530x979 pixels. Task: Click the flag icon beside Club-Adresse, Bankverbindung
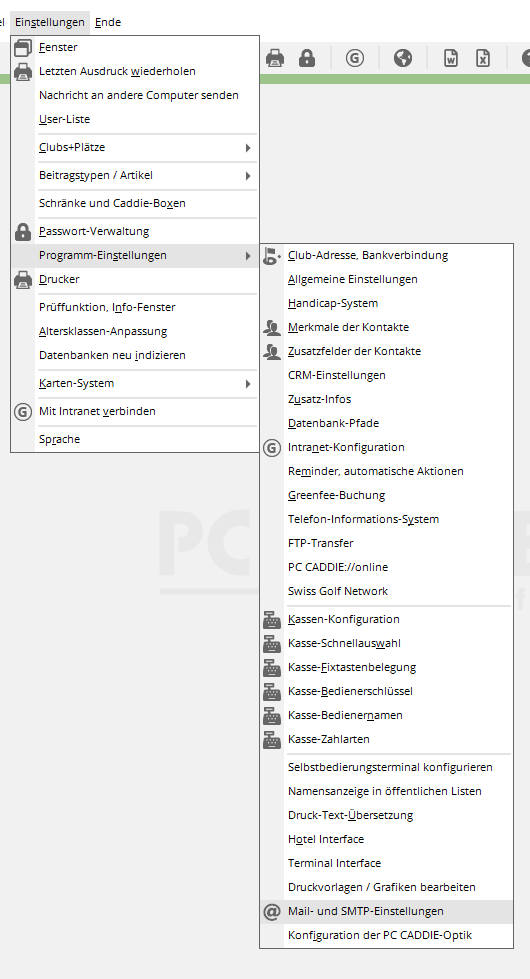[x=272, y=255]
